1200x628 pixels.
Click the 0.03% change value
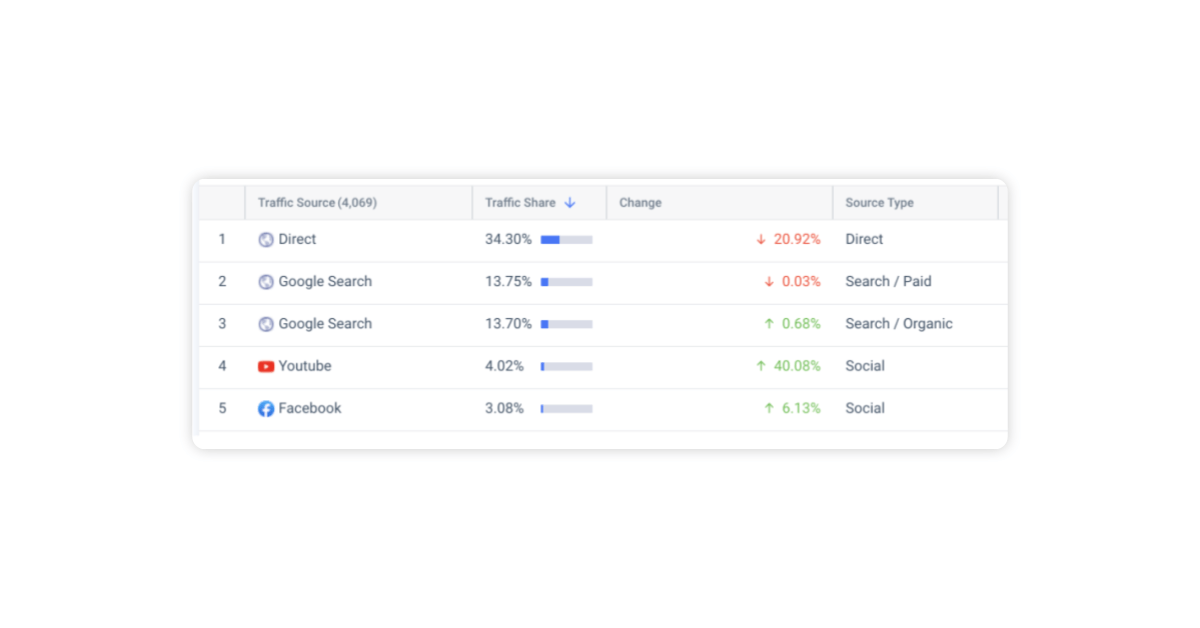(801, 282)
